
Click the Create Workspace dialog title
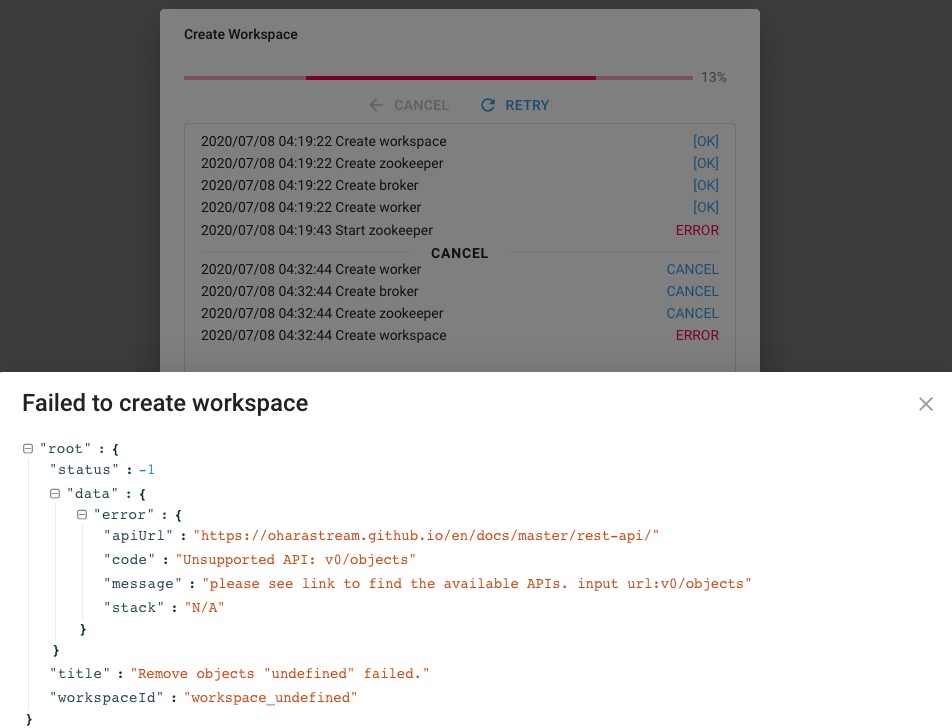(241, 35)
